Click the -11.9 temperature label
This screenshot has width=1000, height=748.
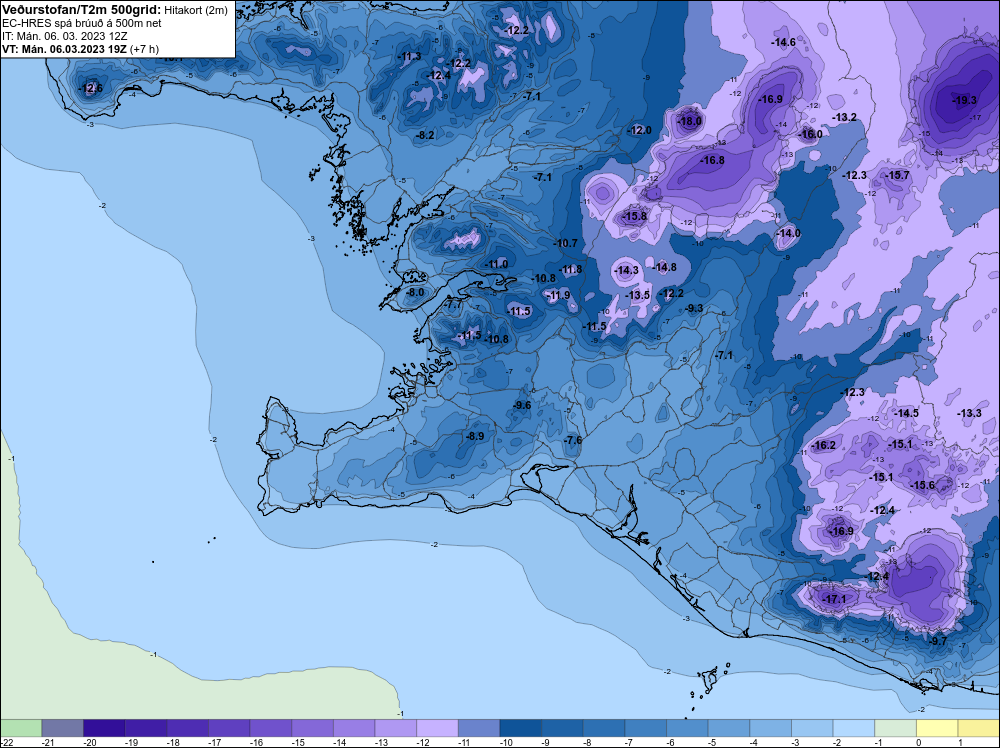559,295
